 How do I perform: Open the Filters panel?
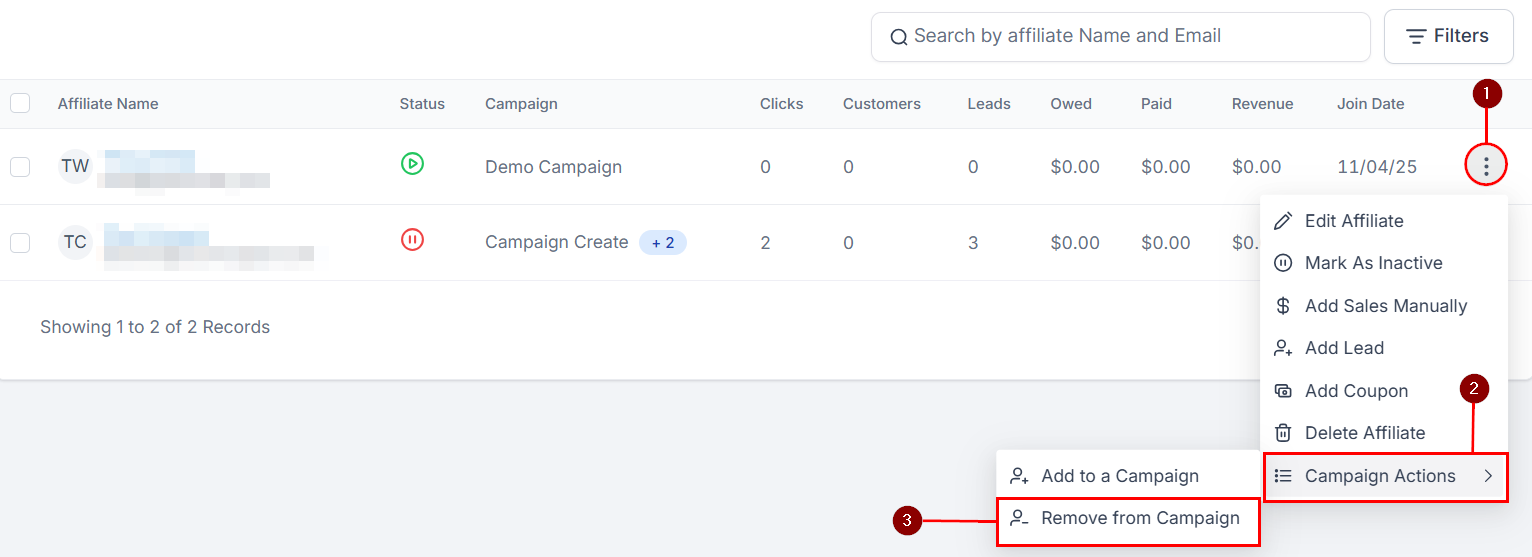[x=1448, y=36]
